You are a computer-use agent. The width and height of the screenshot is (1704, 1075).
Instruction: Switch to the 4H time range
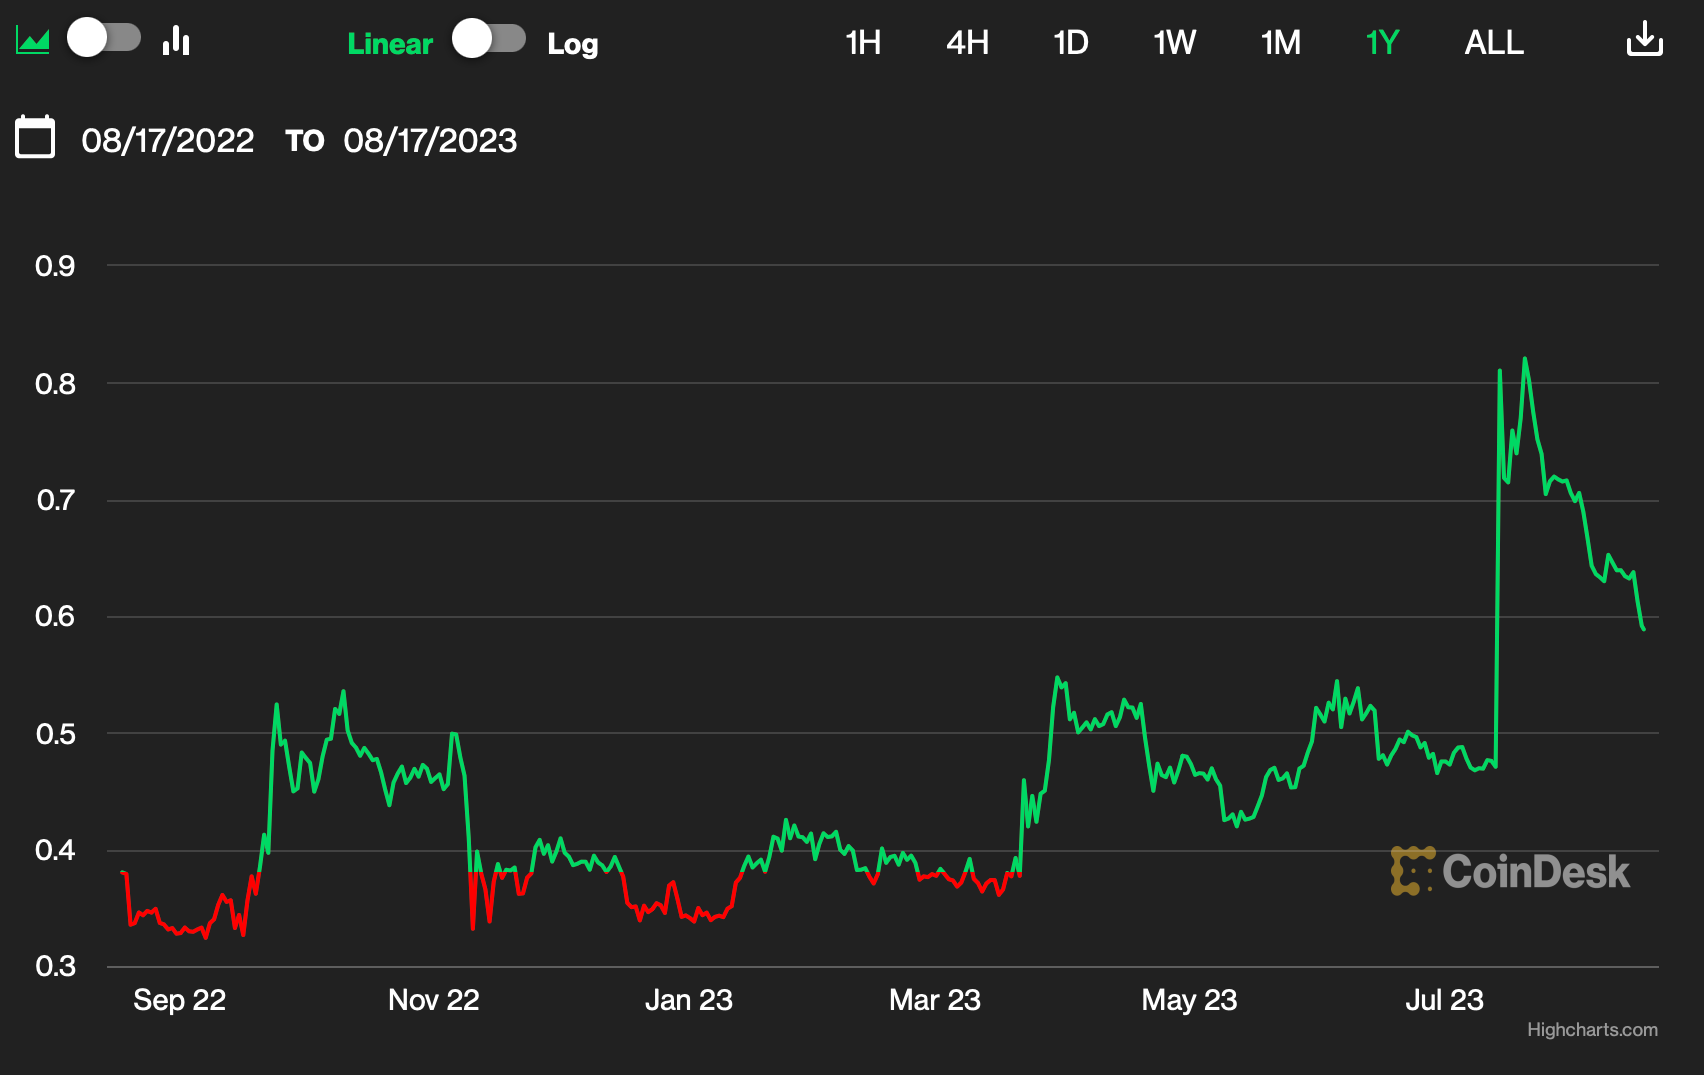tap(967, 43)
